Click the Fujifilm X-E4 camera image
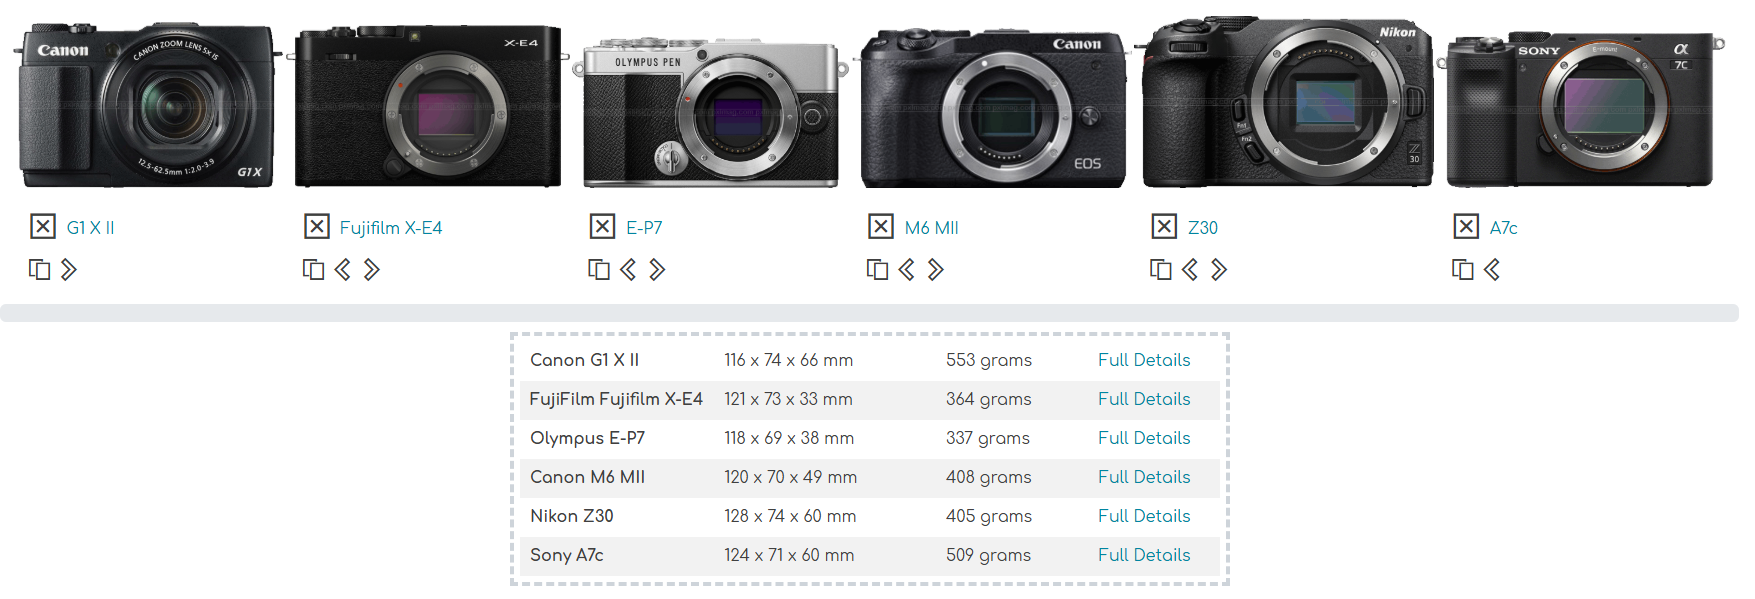The image size is (1755, 599). (428, 105)
